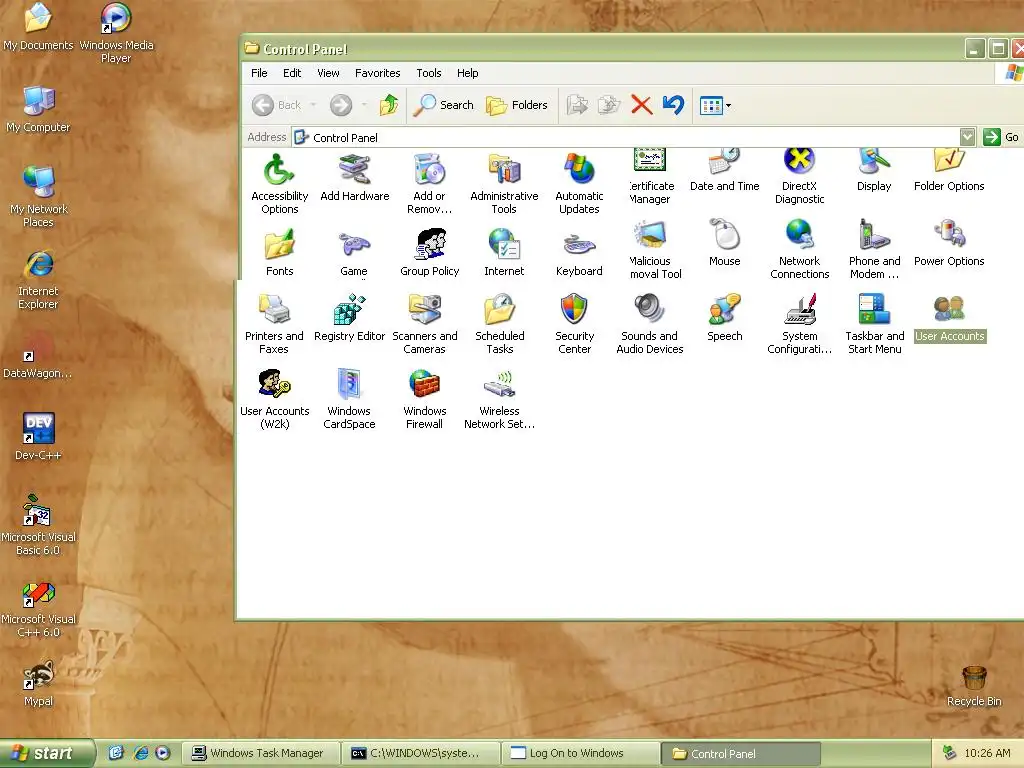Open the Security Center icon
This screenshot has height=768, width=1024.
574,324
